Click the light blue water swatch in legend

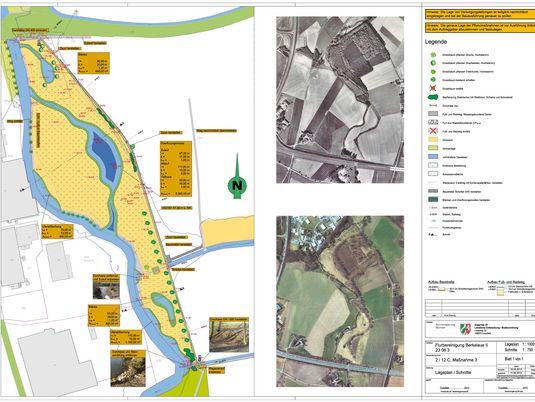[433, 157]
